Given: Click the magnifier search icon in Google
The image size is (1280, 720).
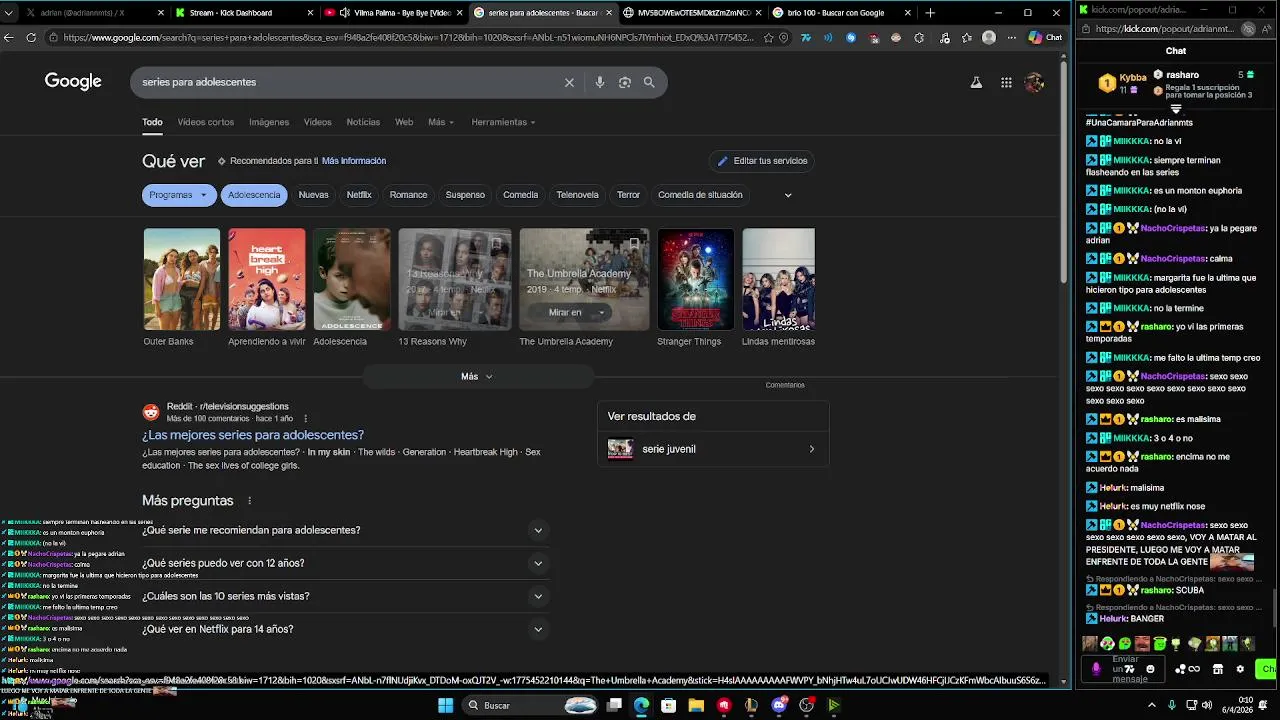Looking at the screenshot, I should point(649,82).
